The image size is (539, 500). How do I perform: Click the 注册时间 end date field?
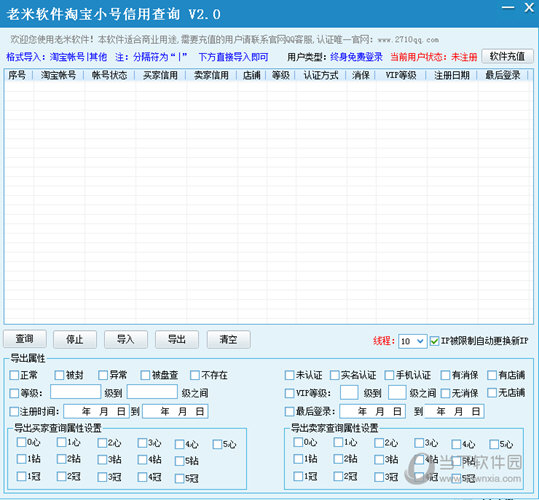point(175,411)
